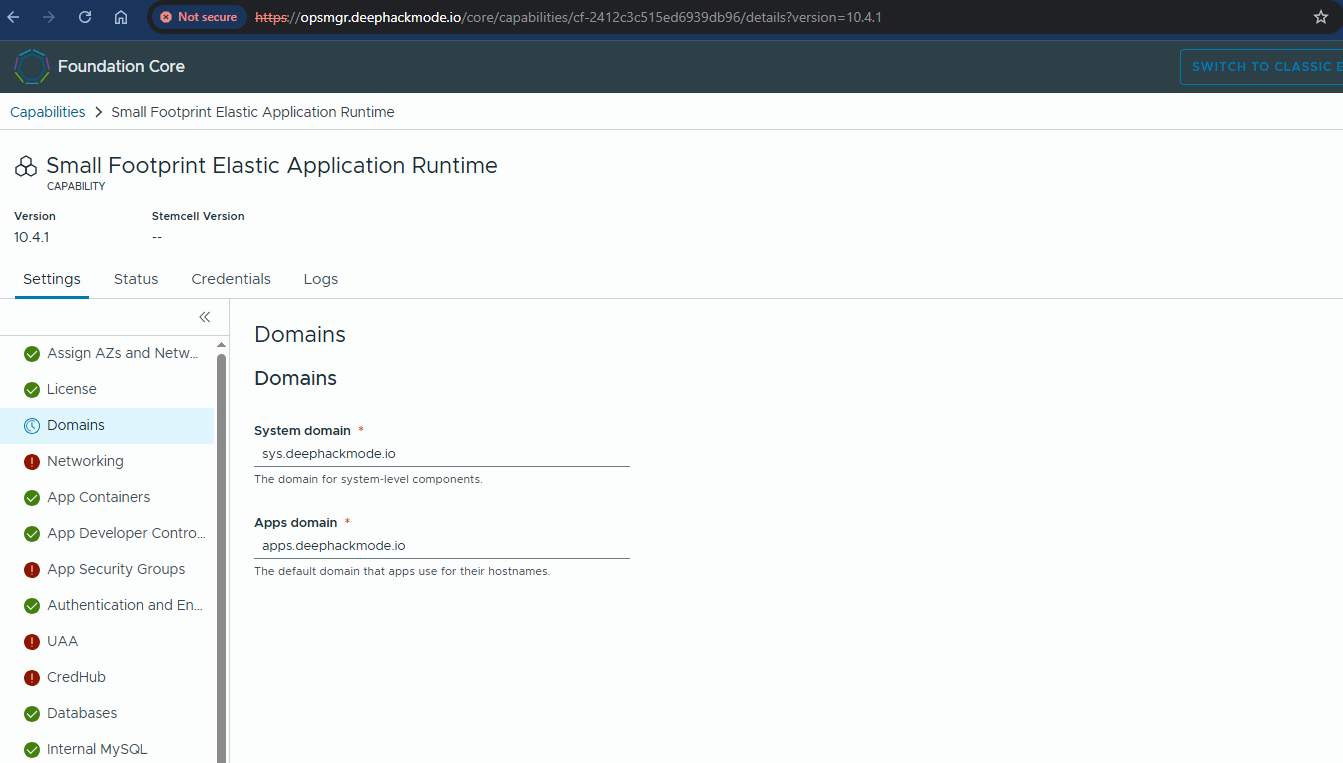Click the sidebar vertical scrollbar
Screen dimensions: 1343x763
pos(221,558)
